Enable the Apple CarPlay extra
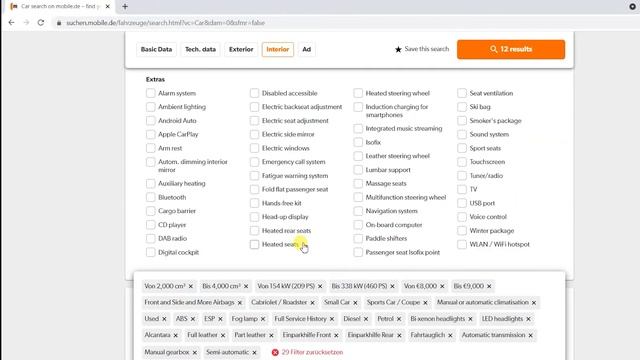 [x=151, y=134]
